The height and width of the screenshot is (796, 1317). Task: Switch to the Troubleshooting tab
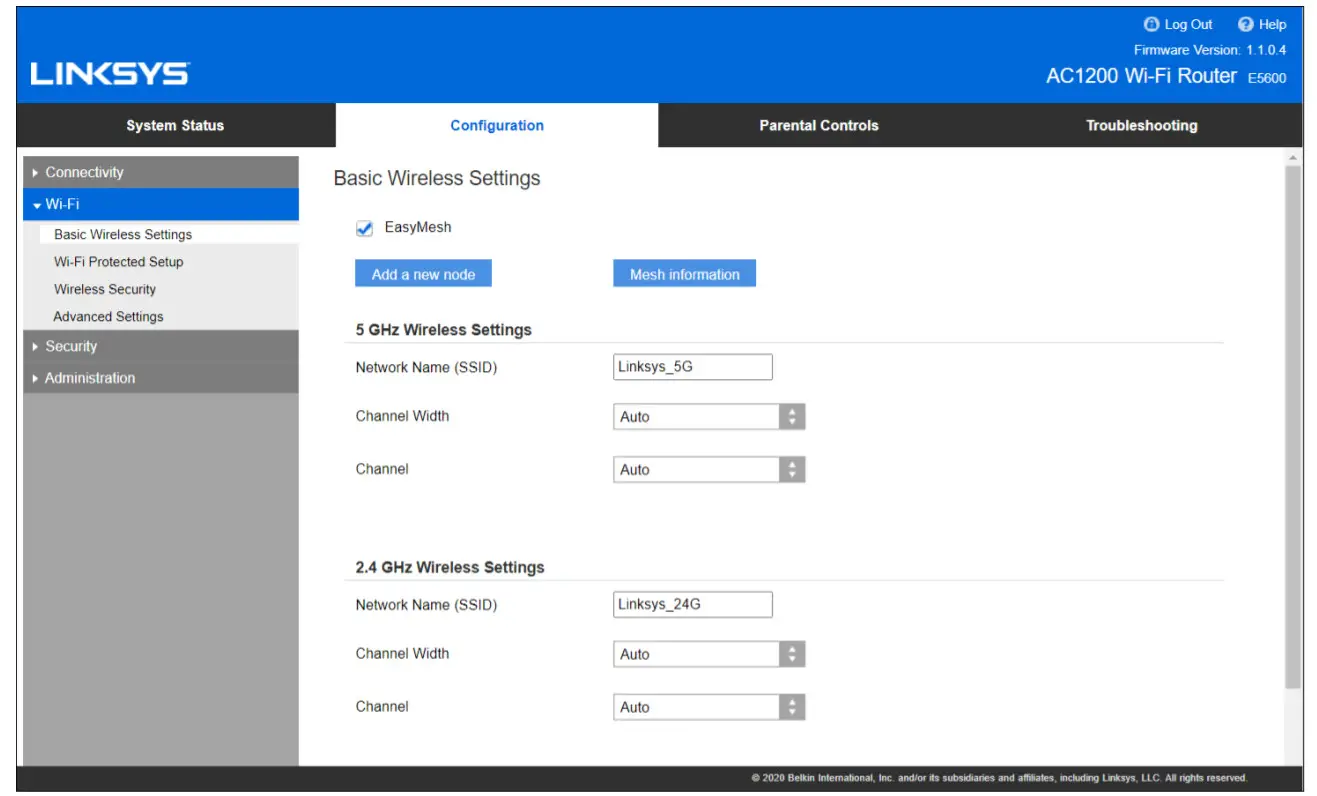pos(1141,125)
